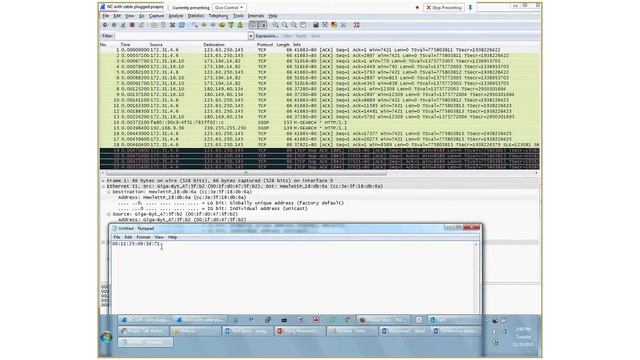
Task: Open the Wireshark File menu
Action: [105, 16]
